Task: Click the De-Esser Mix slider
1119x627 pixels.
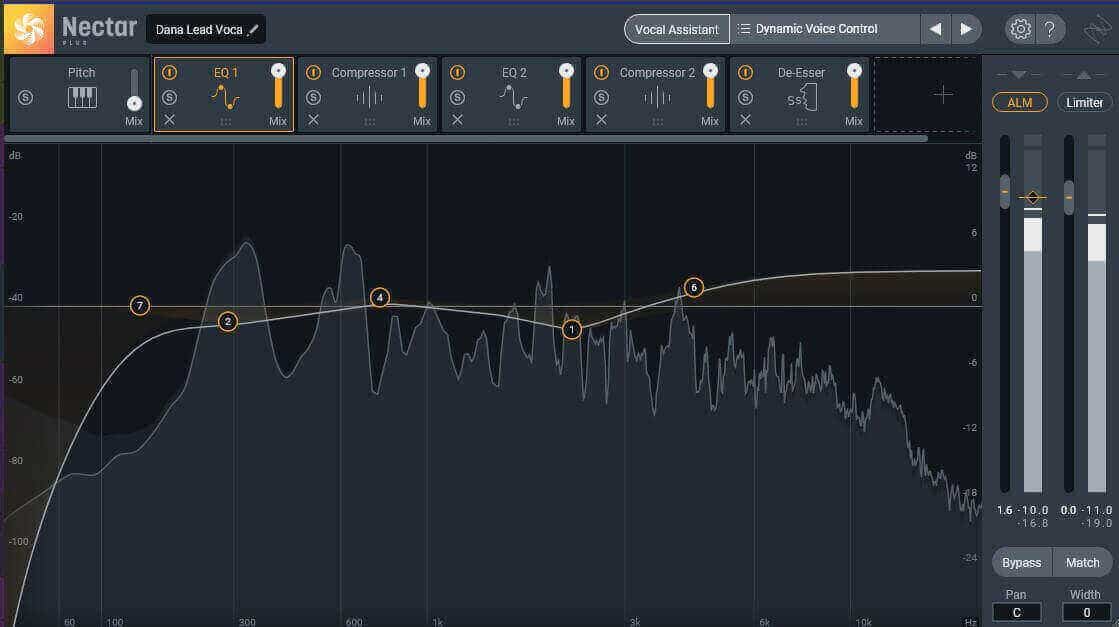Action: point(855,86)
